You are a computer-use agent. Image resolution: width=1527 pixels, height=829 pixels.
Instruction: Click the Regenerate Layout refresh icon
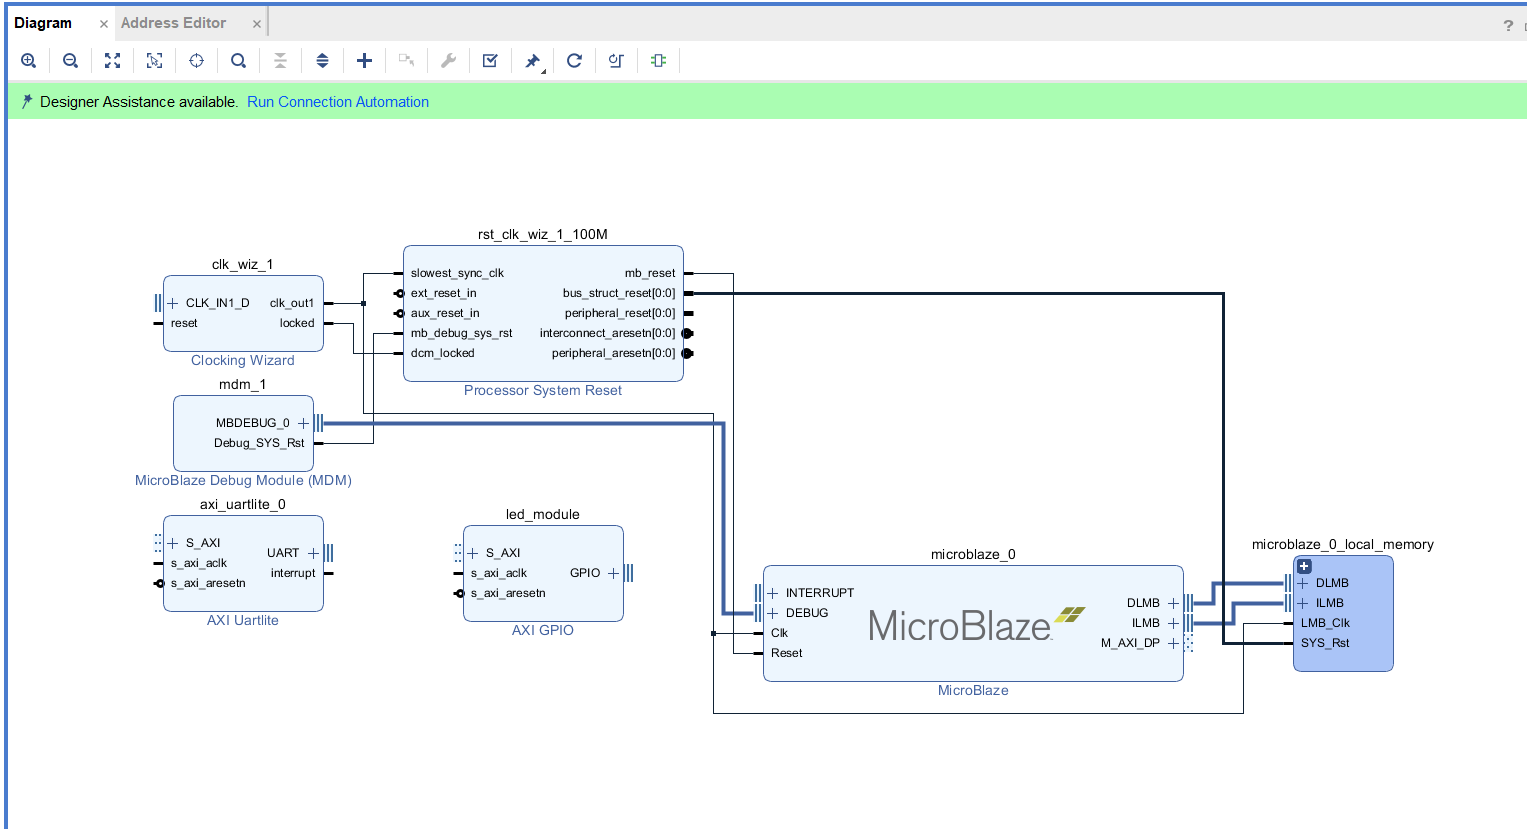coord(574,61)
